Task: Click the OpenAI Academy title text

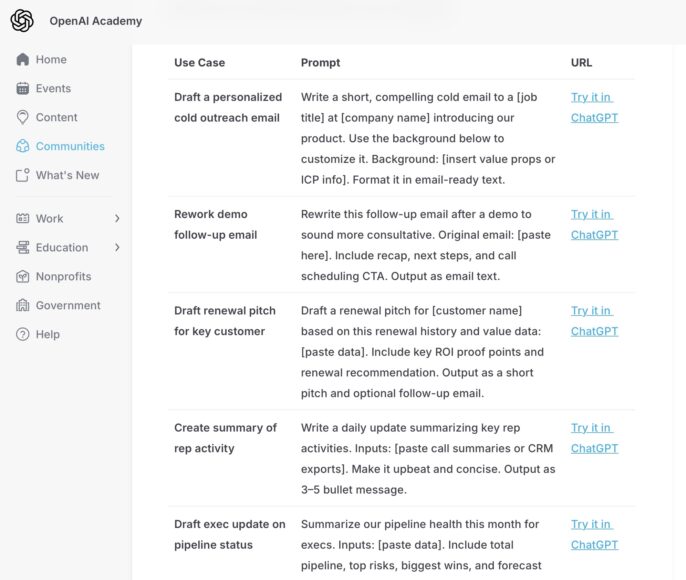Action: tap(96, 21)
